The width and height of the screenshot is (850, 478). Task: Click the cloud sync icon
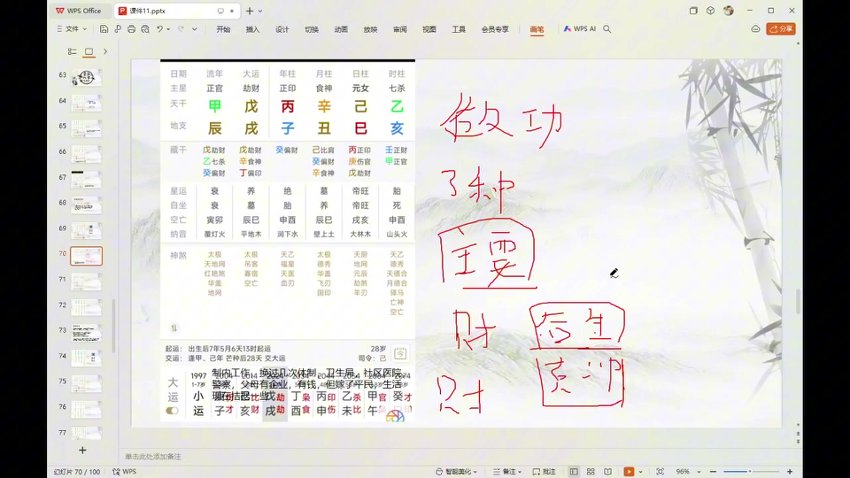coord(756,29)
